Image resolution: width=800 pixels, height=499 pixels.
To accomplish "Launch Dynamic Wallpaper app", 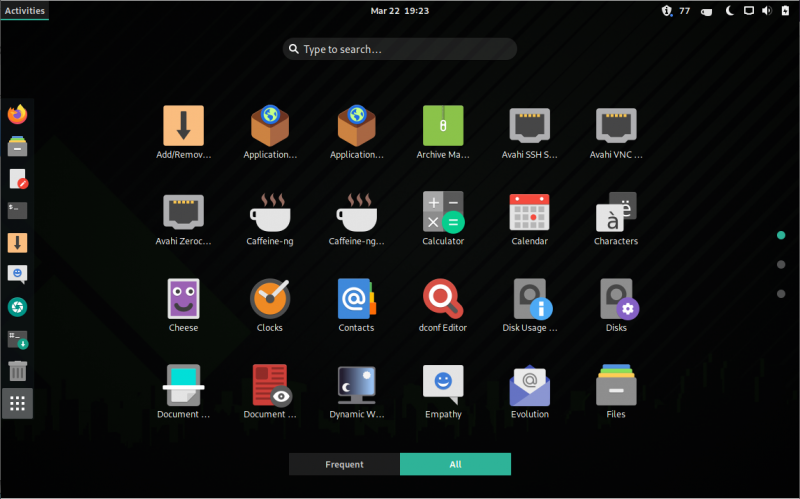I will click(x=356, y=392).
